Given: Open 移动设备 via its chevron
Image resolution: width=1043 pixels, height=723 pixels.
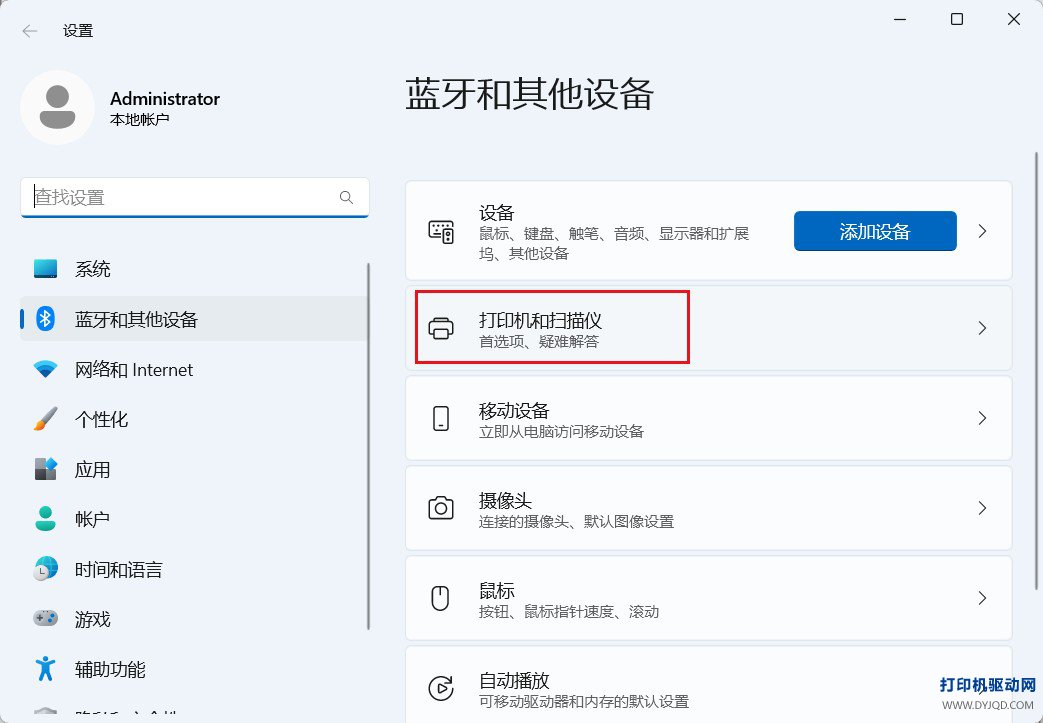Looking at the screenshot, I should 982,418.
